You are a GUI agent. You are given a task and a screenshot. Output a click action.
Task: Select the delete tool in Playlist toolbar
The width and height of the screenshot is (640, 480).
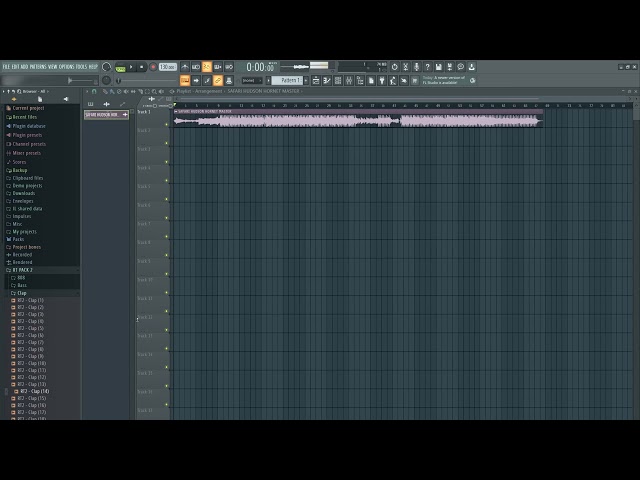click(119, 91)
